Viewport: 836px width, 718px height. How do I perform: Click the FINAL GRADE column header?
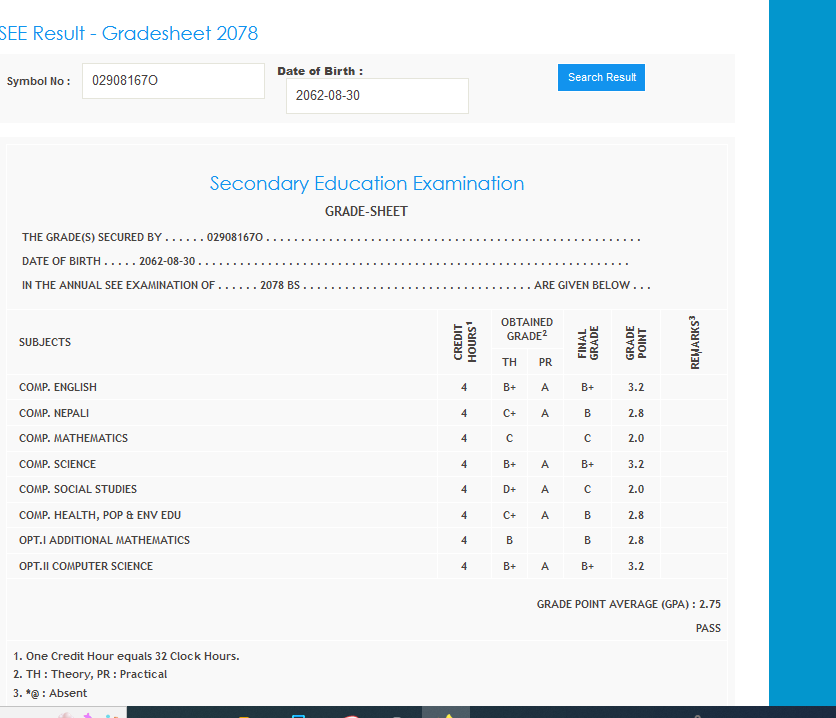pos(587,342)
